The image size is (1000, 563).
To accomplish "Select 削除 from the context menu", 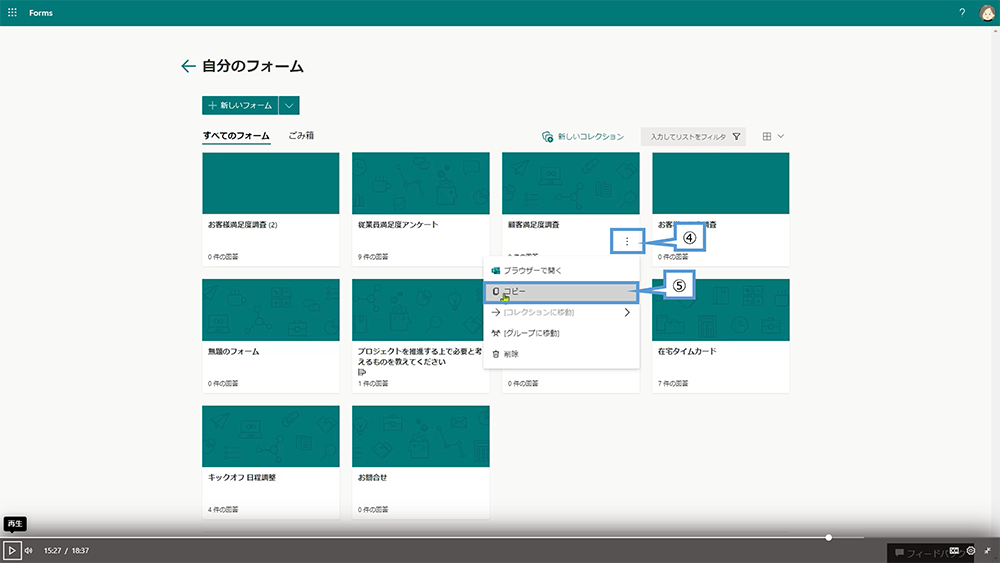I will [x=561, y=354].
